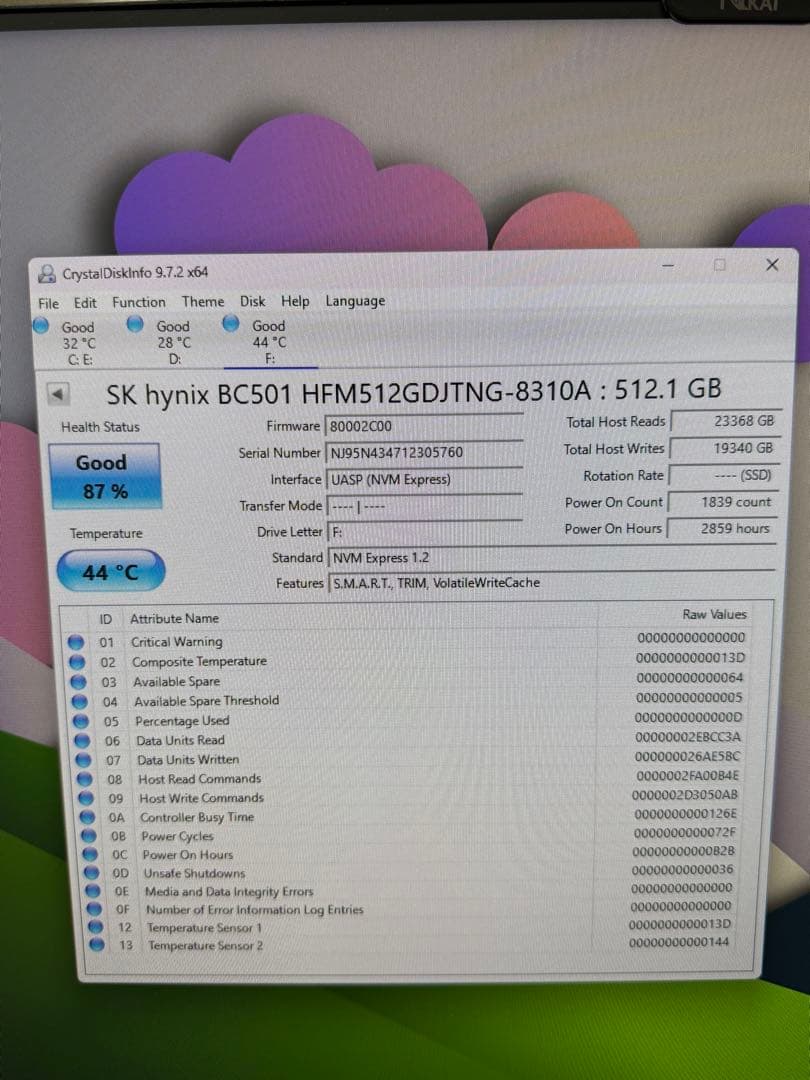810x1080 pixels.
Task: Select the Percentage Used attribute name
Action: click(x=182, y=721)
